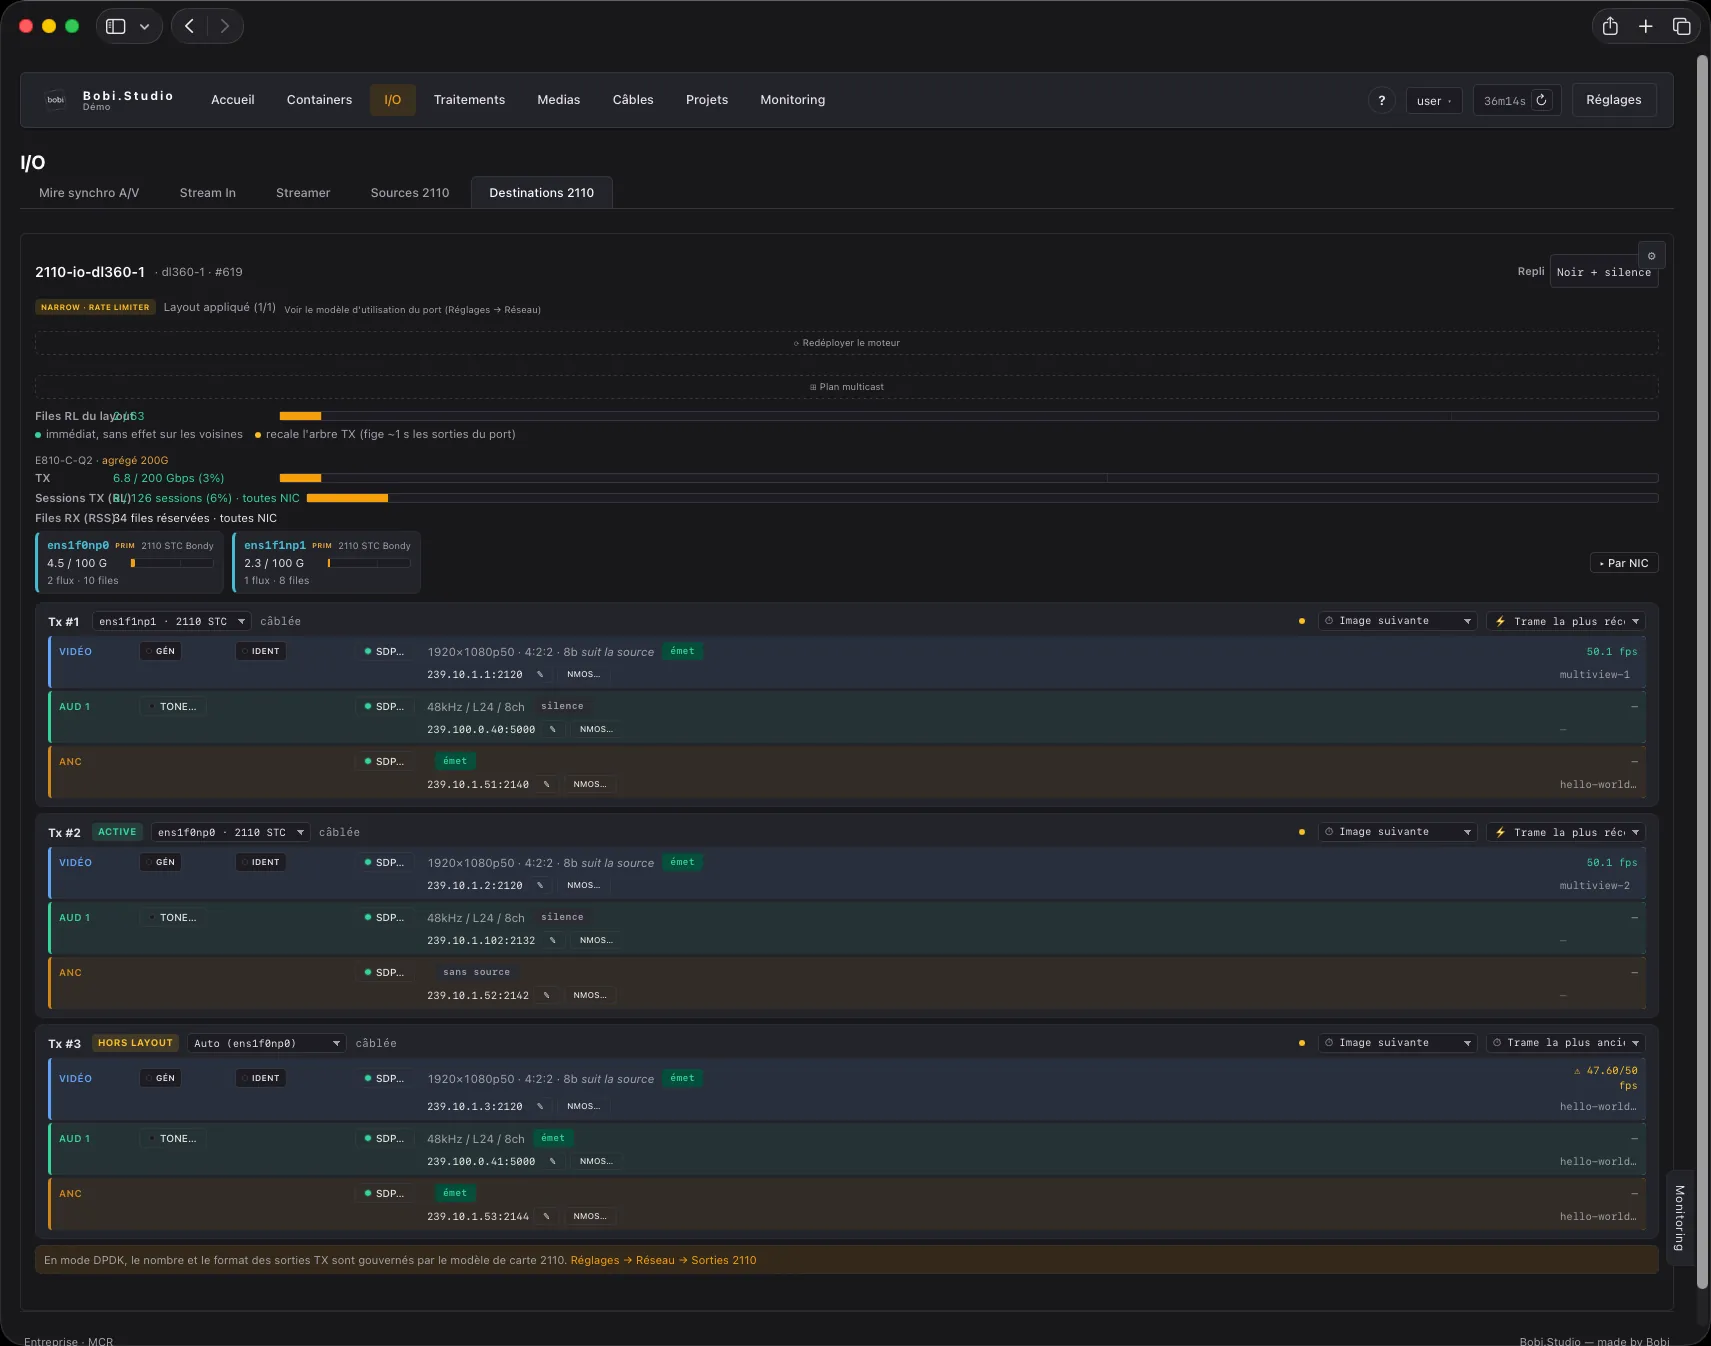
Task: Open the Monitoring menu in the top navigation
Action: pos(792,100)
